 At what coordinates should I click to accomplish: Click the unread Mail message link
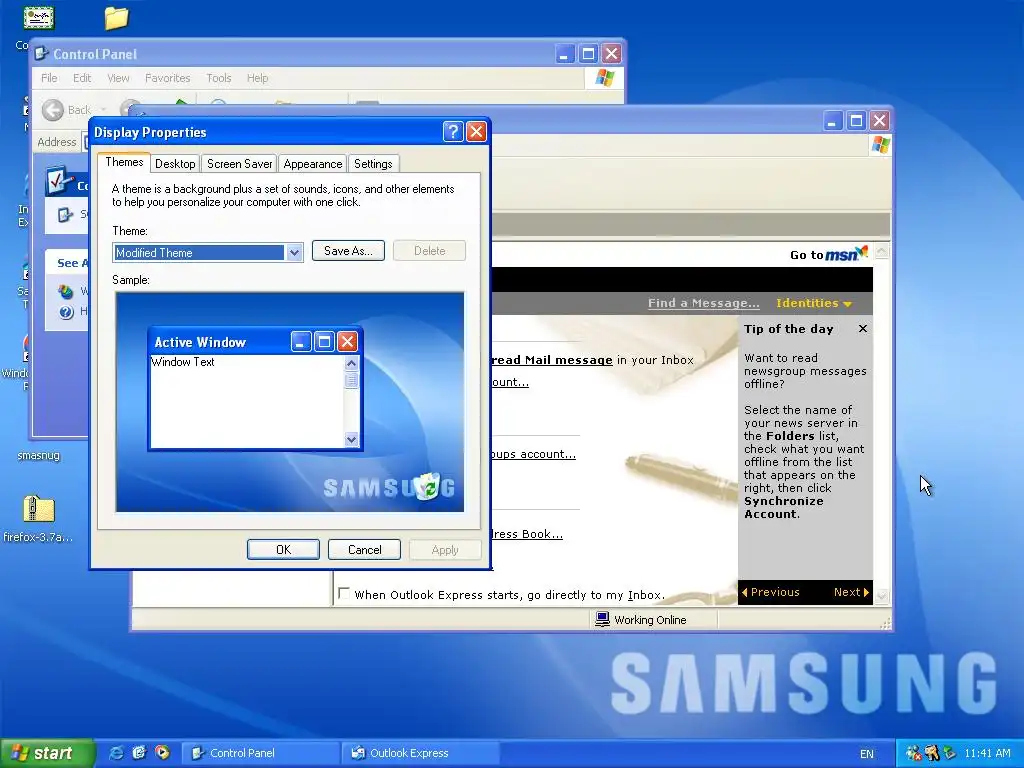pyautogui.click(x=552, y=360)
